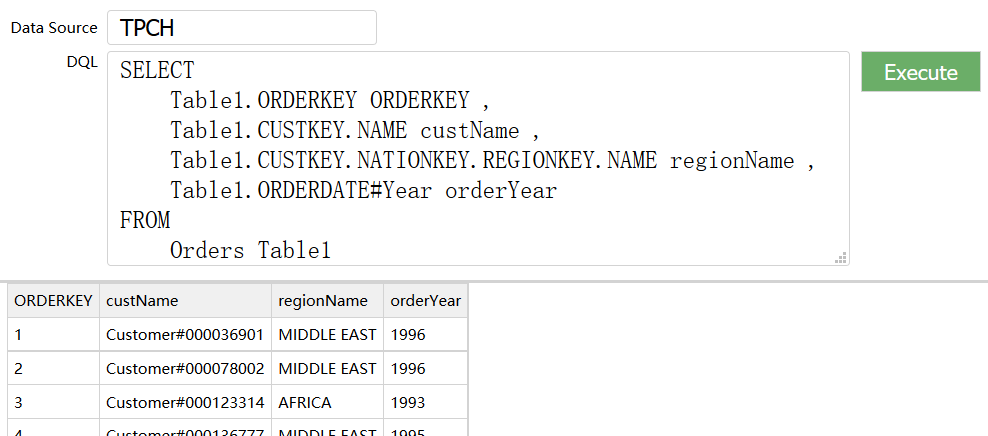
Task: Click the resize grip of the DQL editor
Action: point(841,257)
